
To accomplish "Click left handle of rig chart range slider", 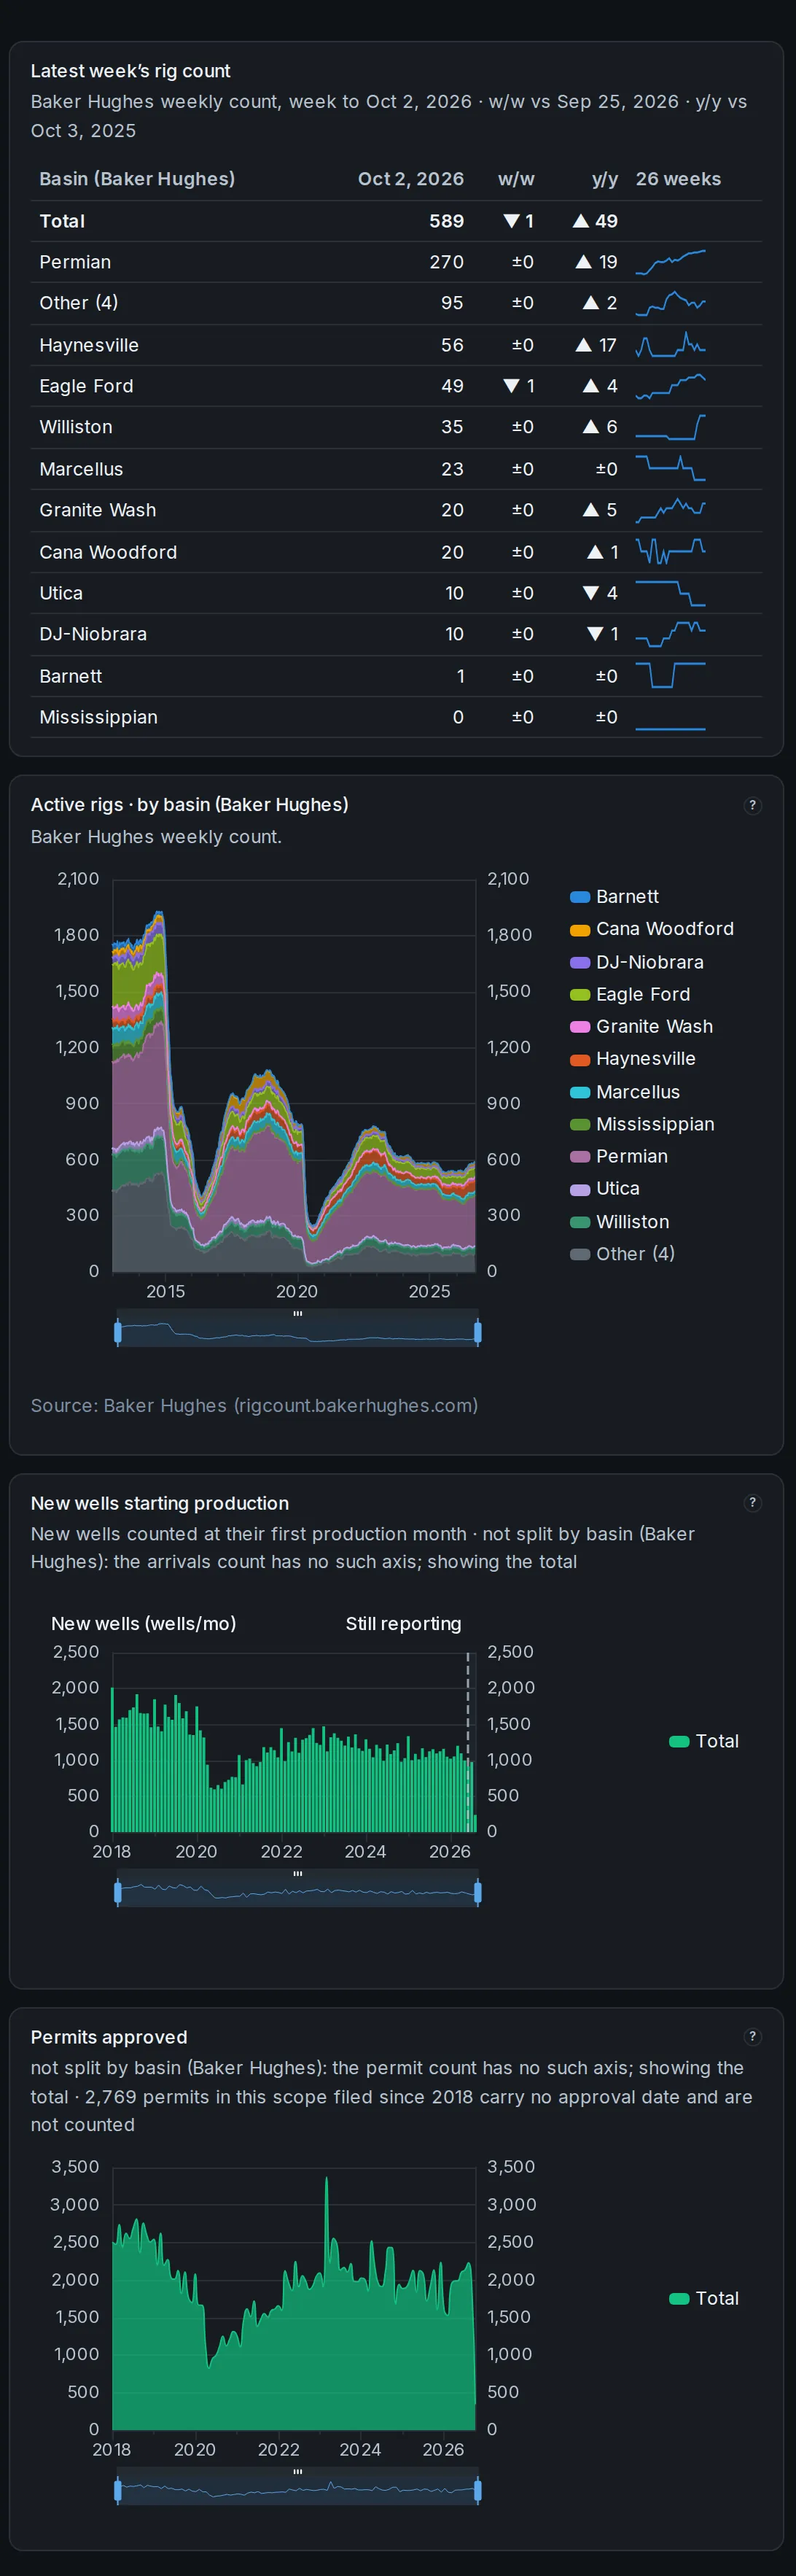I will pos(118,1332).
